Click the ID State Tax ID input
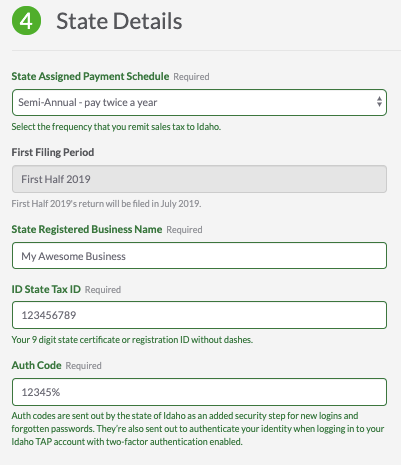This screenshot has width=401, height=465. tap(199, 315)
